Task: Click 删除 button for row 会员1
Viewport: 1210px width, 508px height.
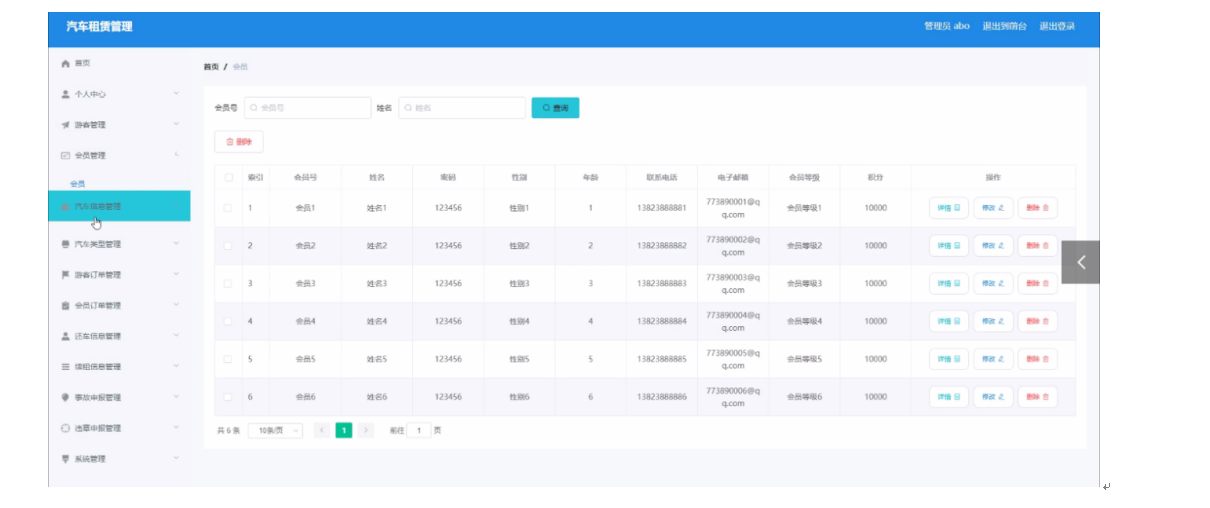Action: (x=1037, y=208)
